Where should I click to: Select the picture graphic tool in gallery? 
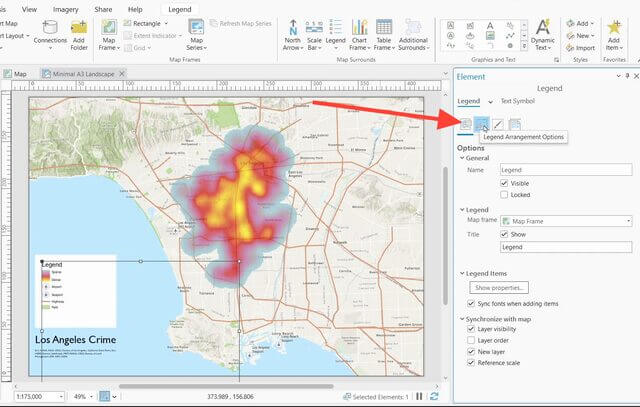point(490,36)
